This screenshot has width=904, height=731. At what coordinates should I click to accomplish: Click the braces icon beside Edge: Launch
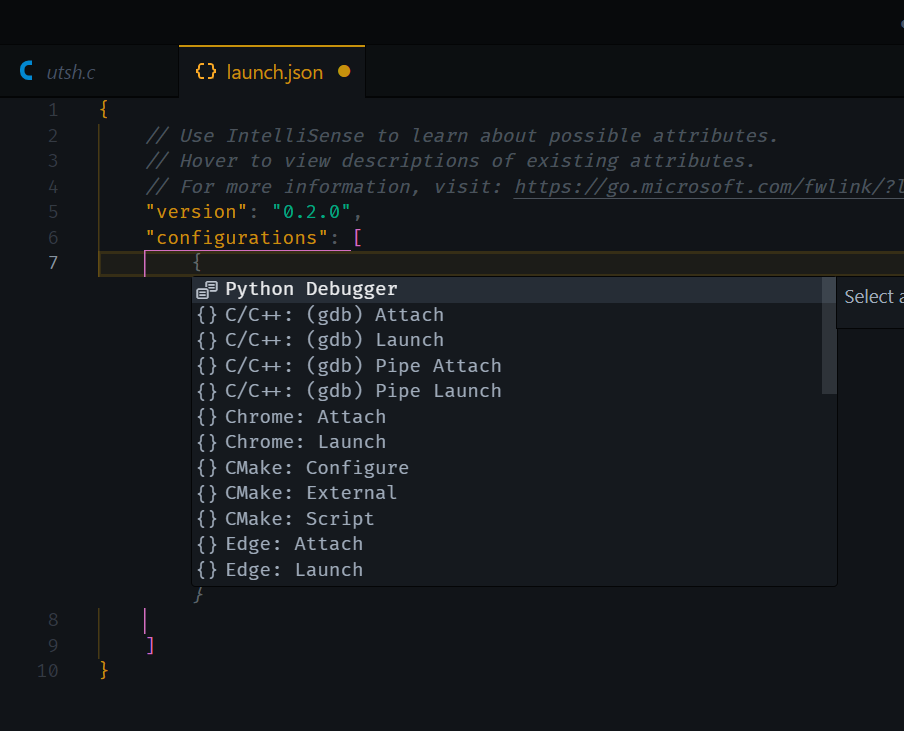pyautogui.click(x=207, y=570)
